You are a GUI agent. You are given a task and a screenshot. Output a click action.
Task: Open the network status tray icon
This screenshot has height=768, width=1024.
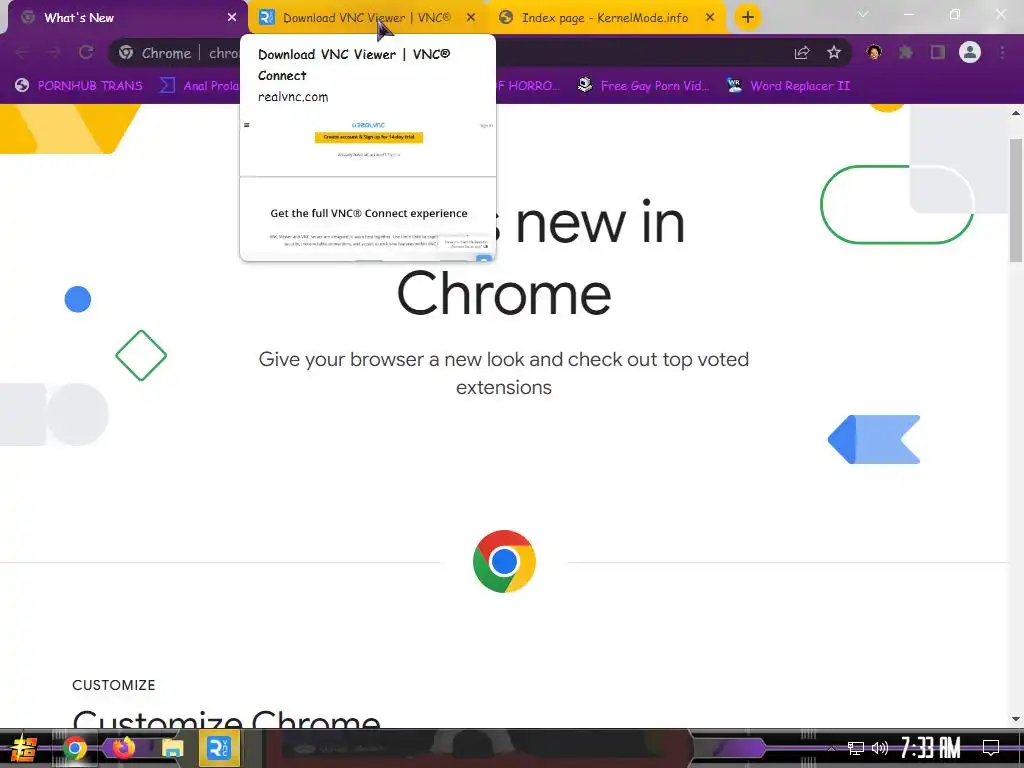856,748
